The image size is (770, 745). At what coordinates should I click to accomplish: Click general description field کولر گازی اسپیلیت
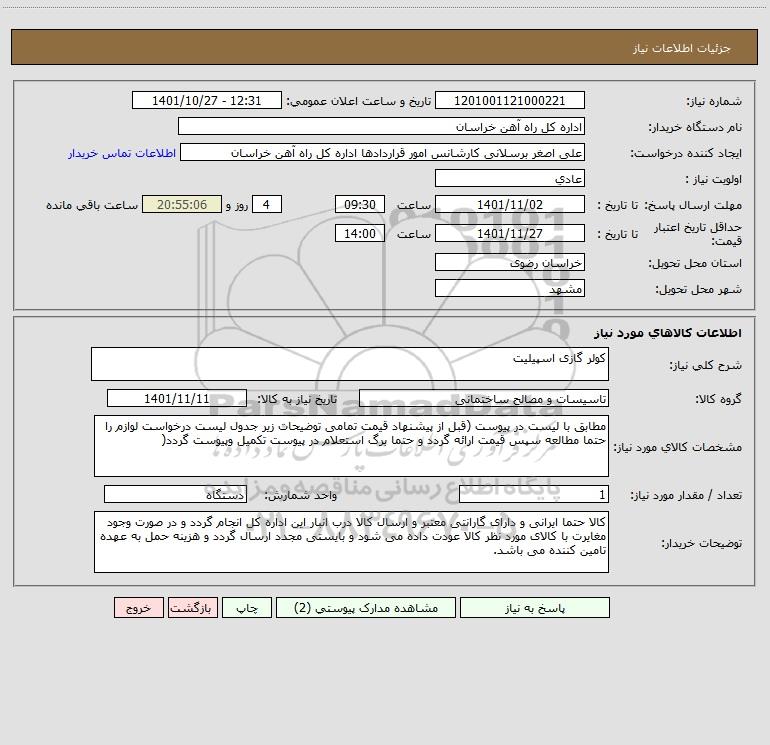[x=350, y=364]
